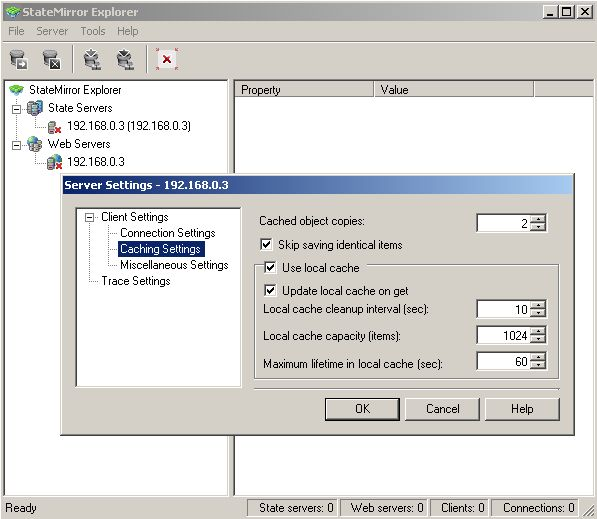Image resolution: width=597 pixels, height=519 pixels.
Task: Open the Server menu
Action: 52,31
